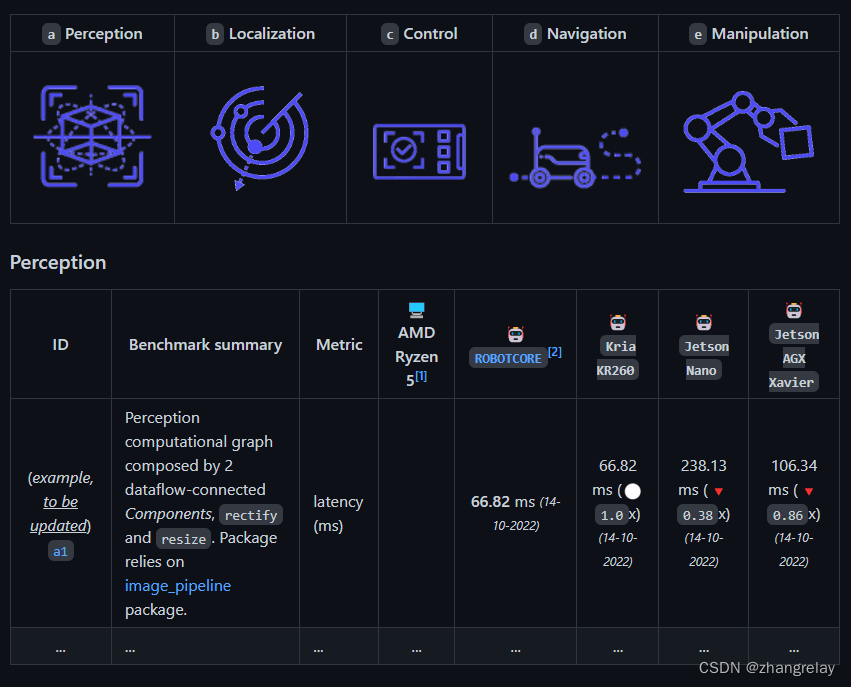Image resolution: width=851 pixels, height=687 pixels.
Task: Click the 66.82 value in Kria KR260 column
Action: click(x=618, y=466)
